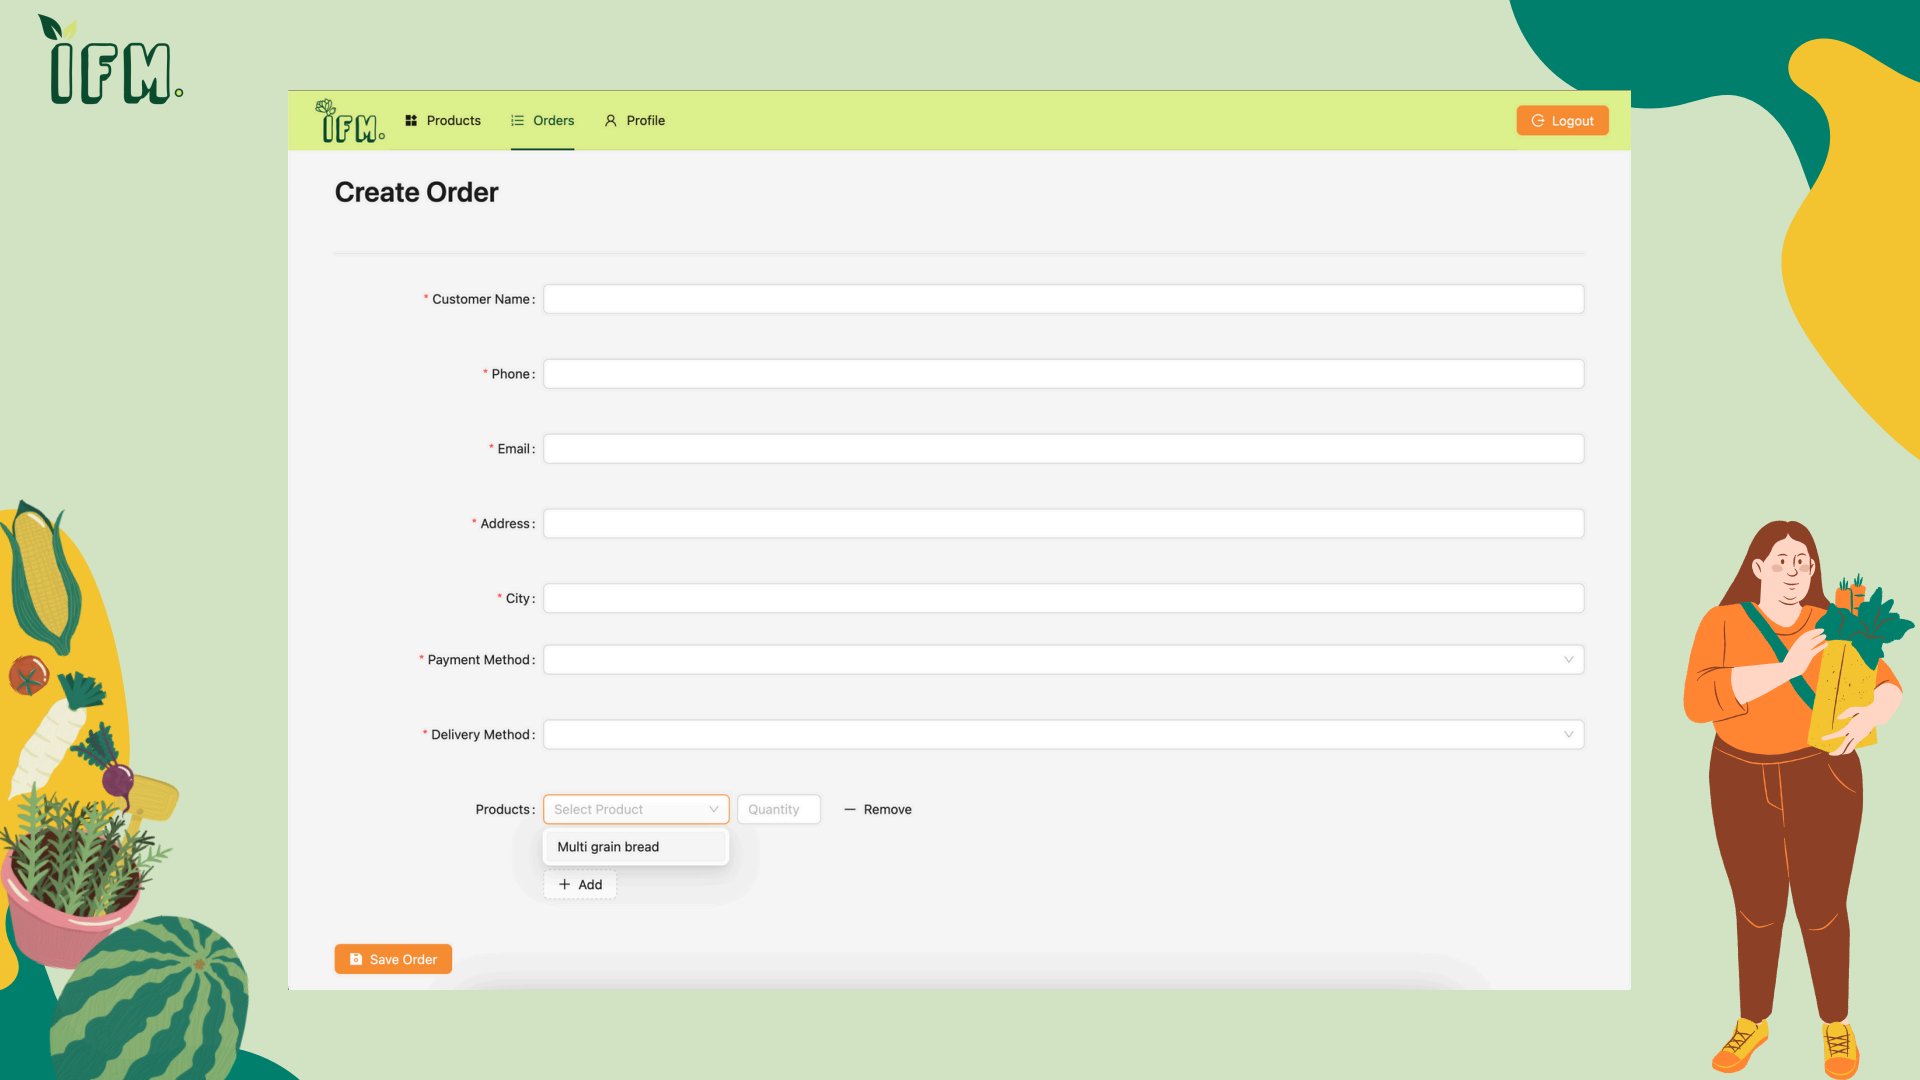The height and width of the screenshot is (1080, 1920).
Task: Click the Logout arrow icon
Action: click(1538, 121)
